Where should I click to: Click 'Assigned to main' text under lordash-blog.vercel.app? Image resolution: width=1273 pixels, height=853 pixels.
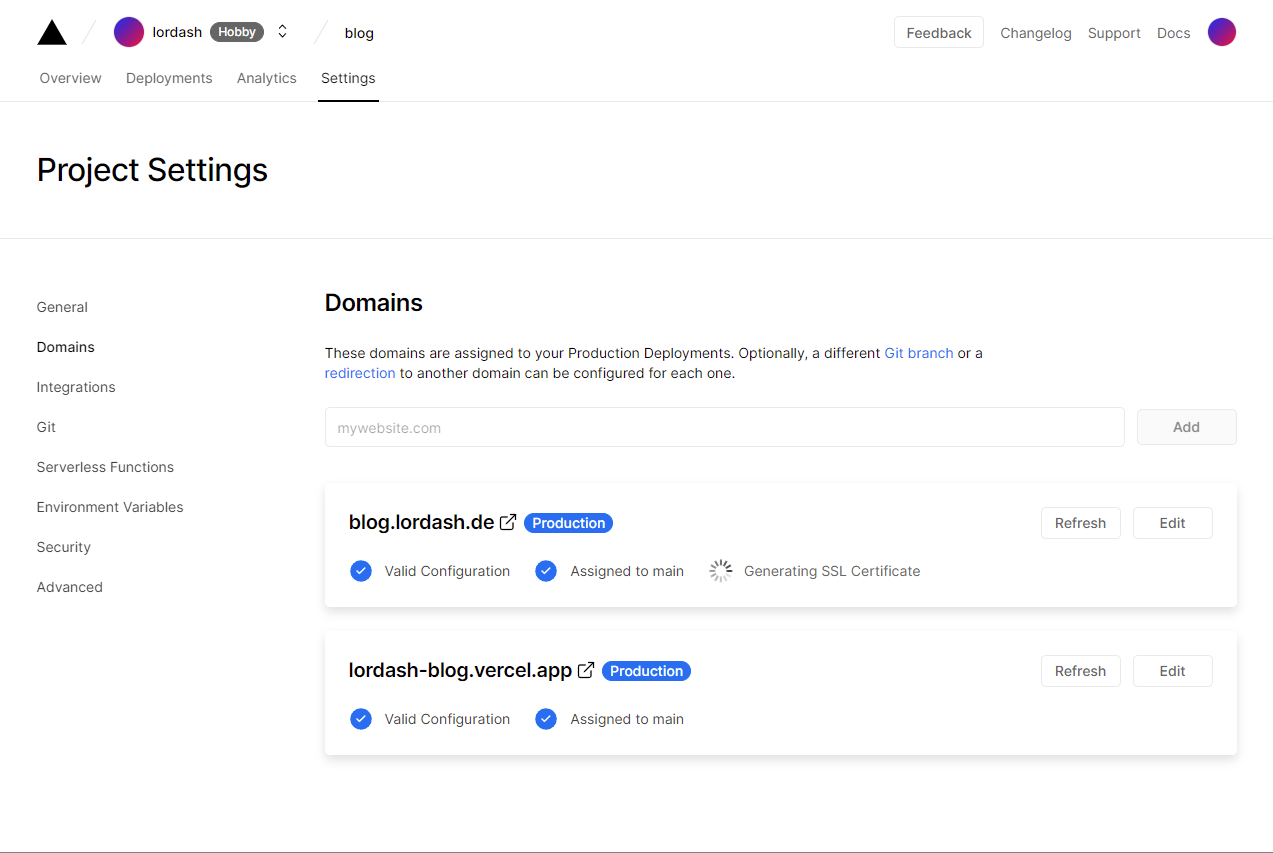[x=627, y=719]
